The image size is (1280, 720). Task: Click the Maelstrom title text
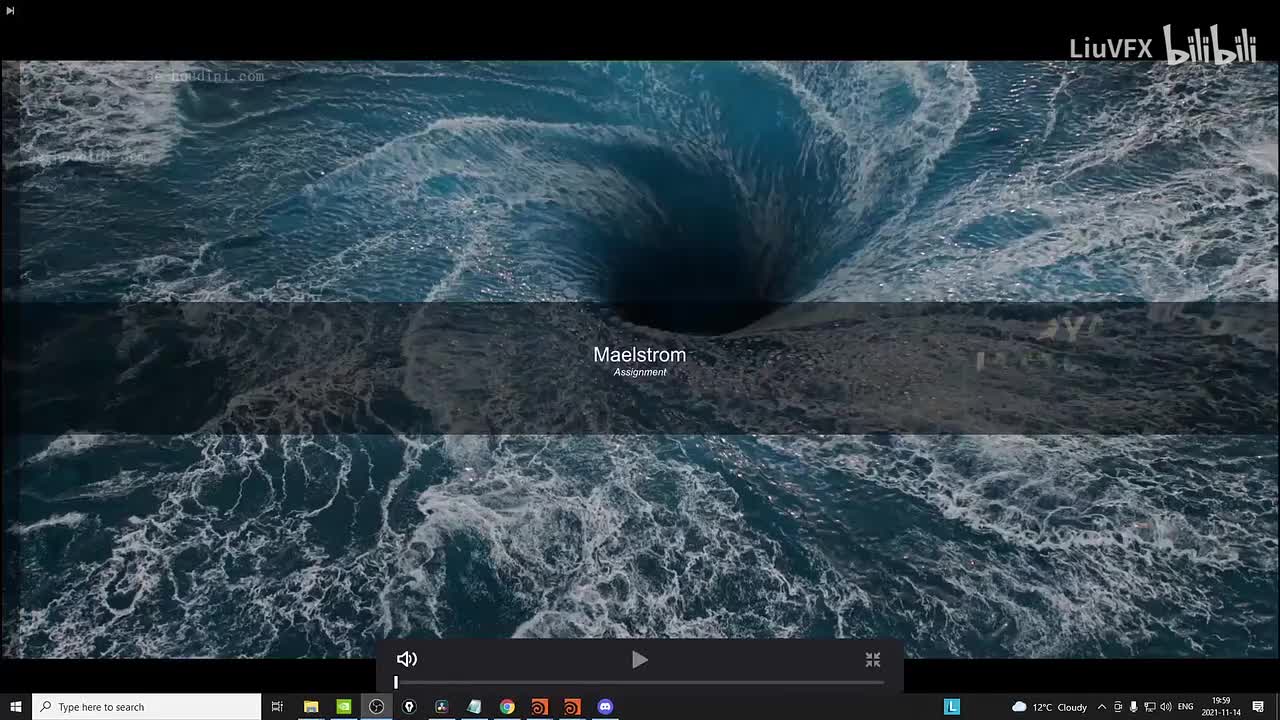point(640,355)
